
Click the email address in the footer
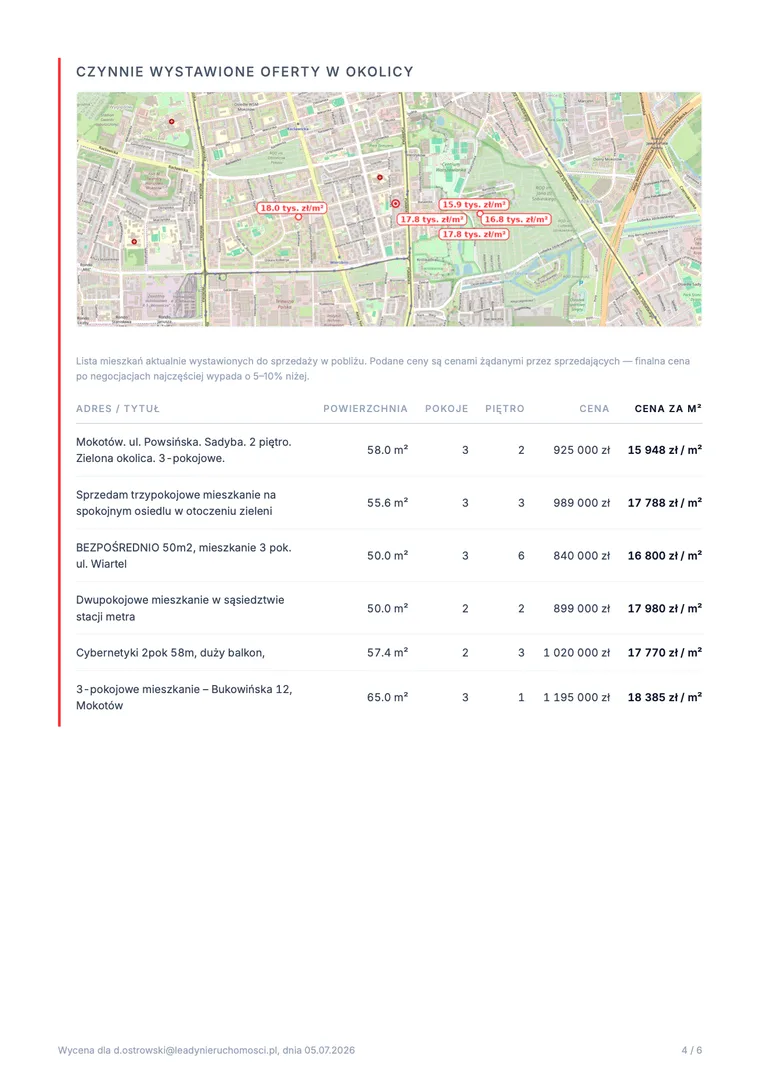(x=196, y=1050)
